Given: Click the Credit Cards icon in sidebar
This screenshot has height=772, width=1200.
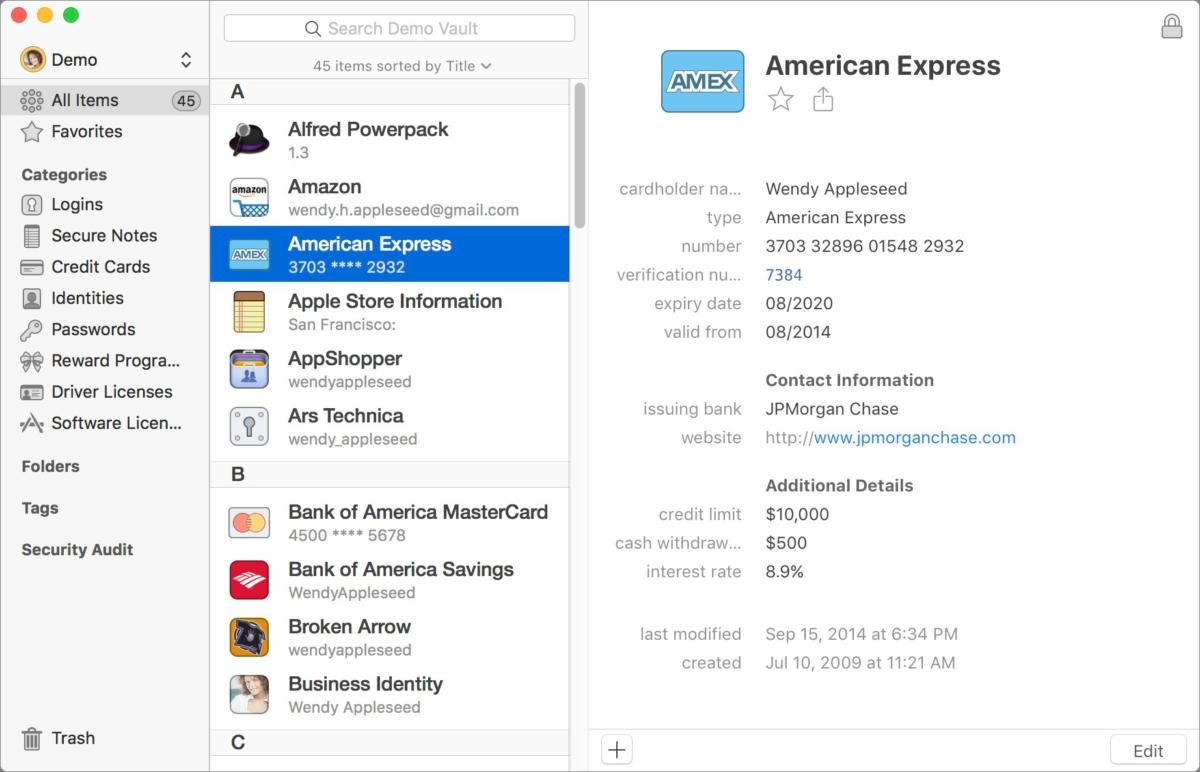Looking at the screenshot, I should 32,267.
